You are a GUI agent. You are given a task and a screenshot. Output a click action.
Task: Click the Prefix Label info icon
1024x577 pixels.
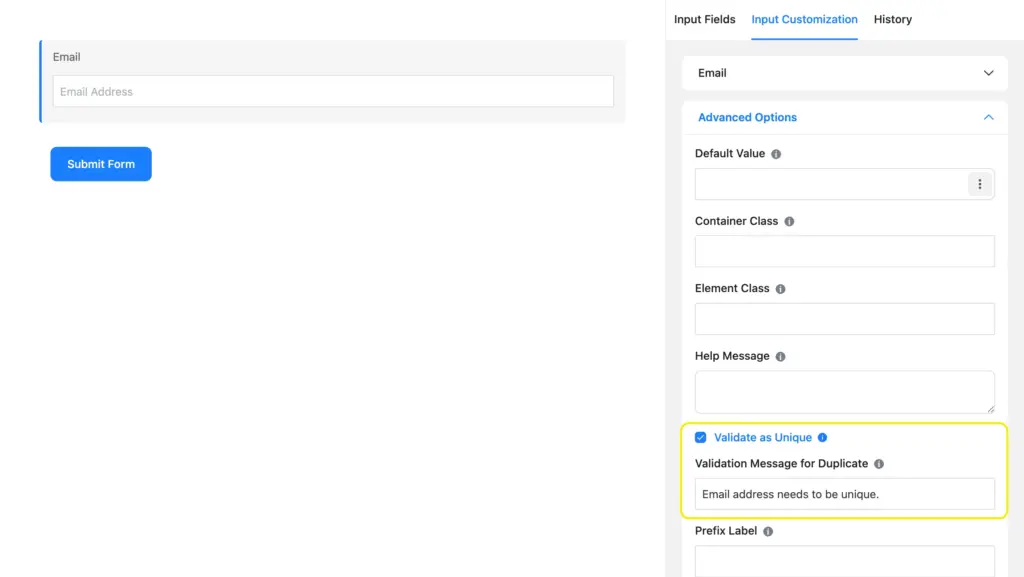coord(767,531)
